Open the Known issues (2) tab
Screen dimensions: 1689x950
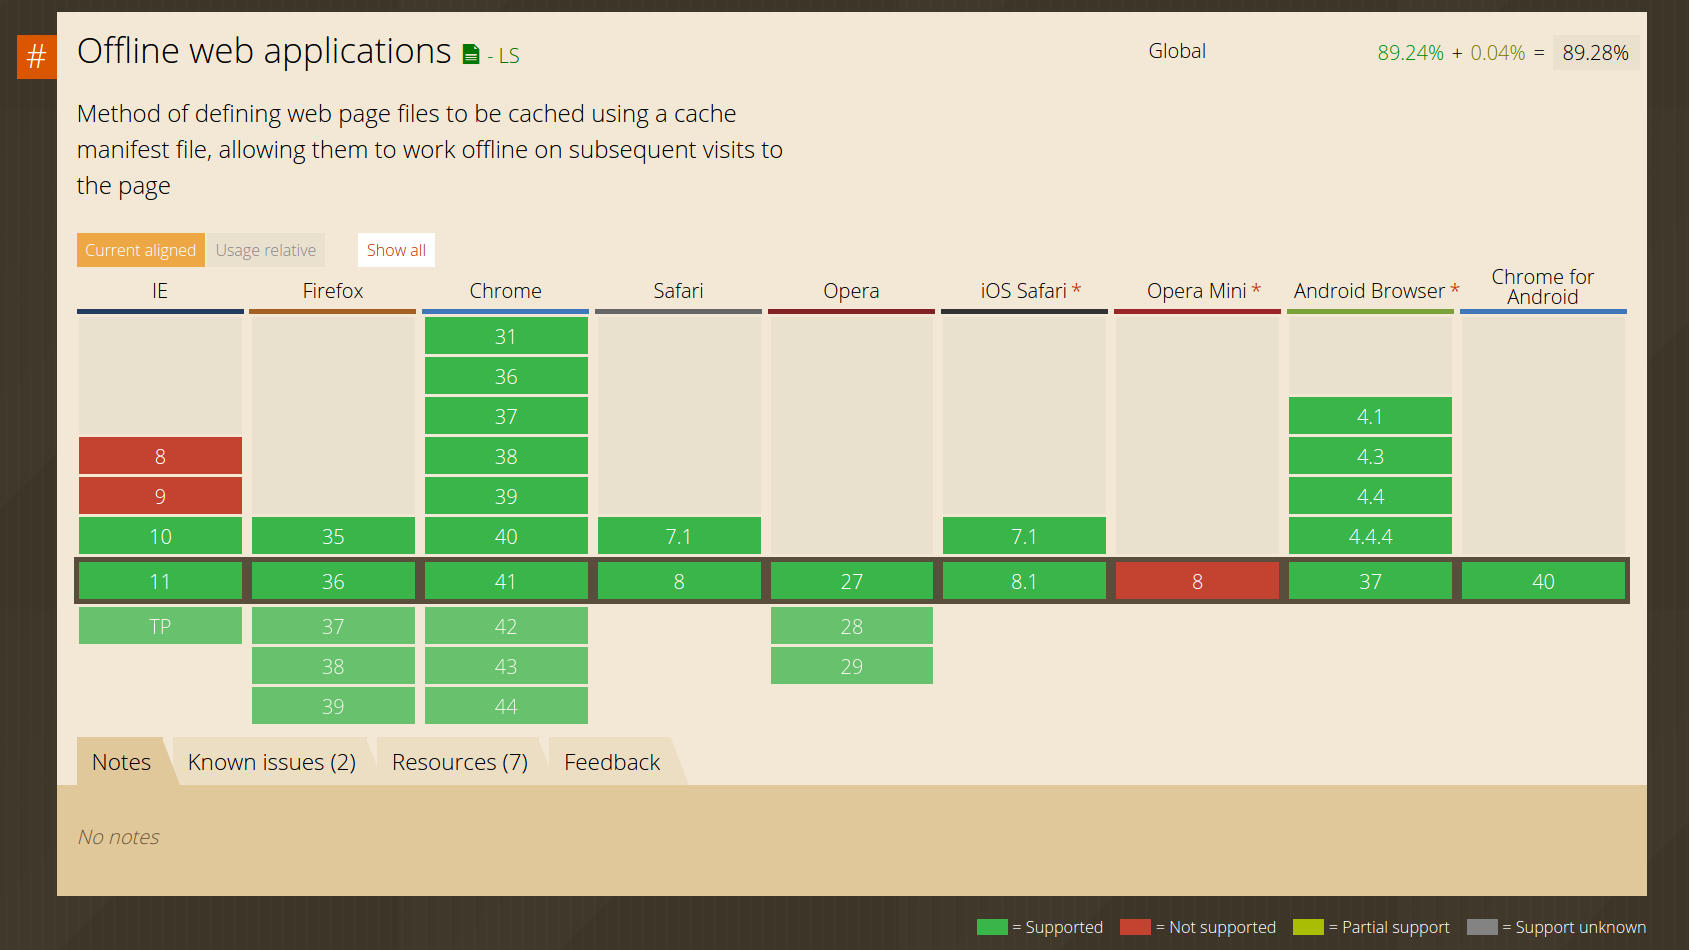[271, 762]
